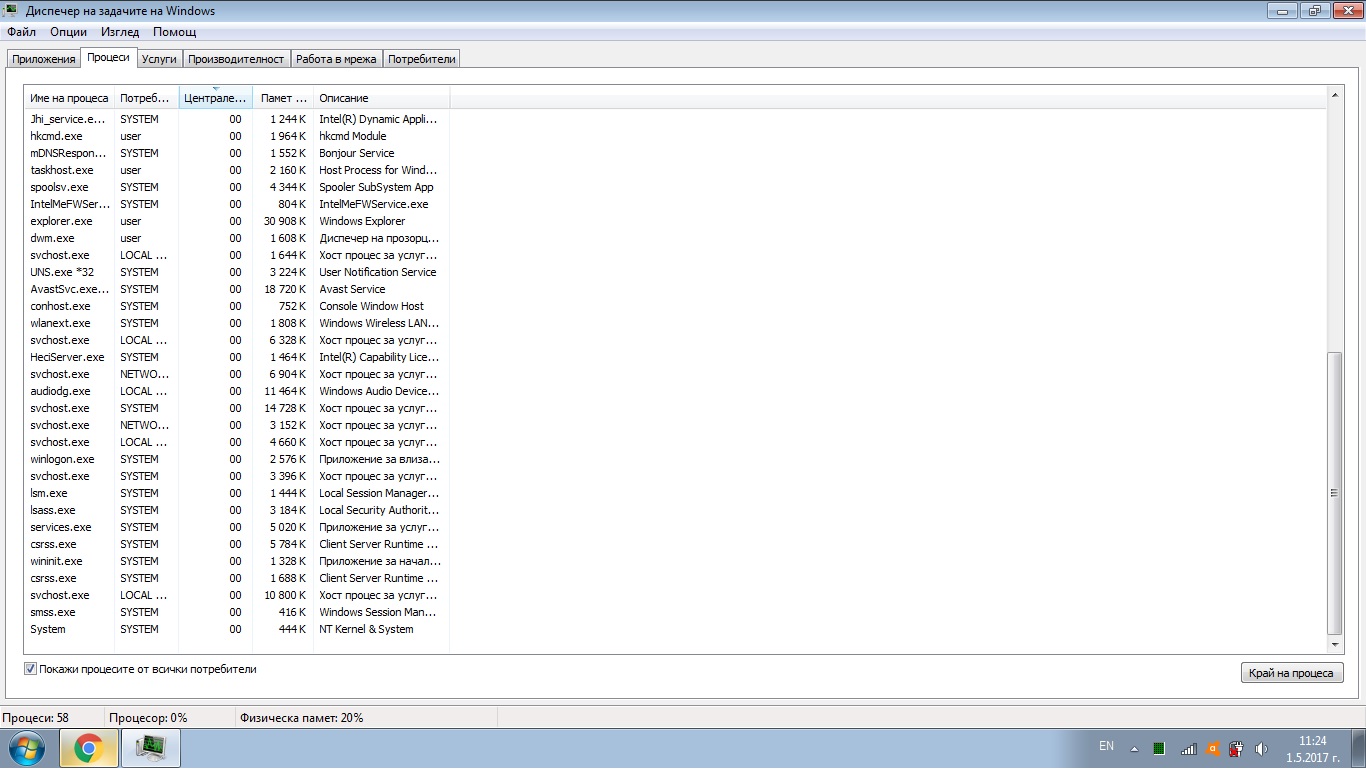Switch to the Производителност tab
This screenshot has width=1366, height=770.
coord(237,59)
